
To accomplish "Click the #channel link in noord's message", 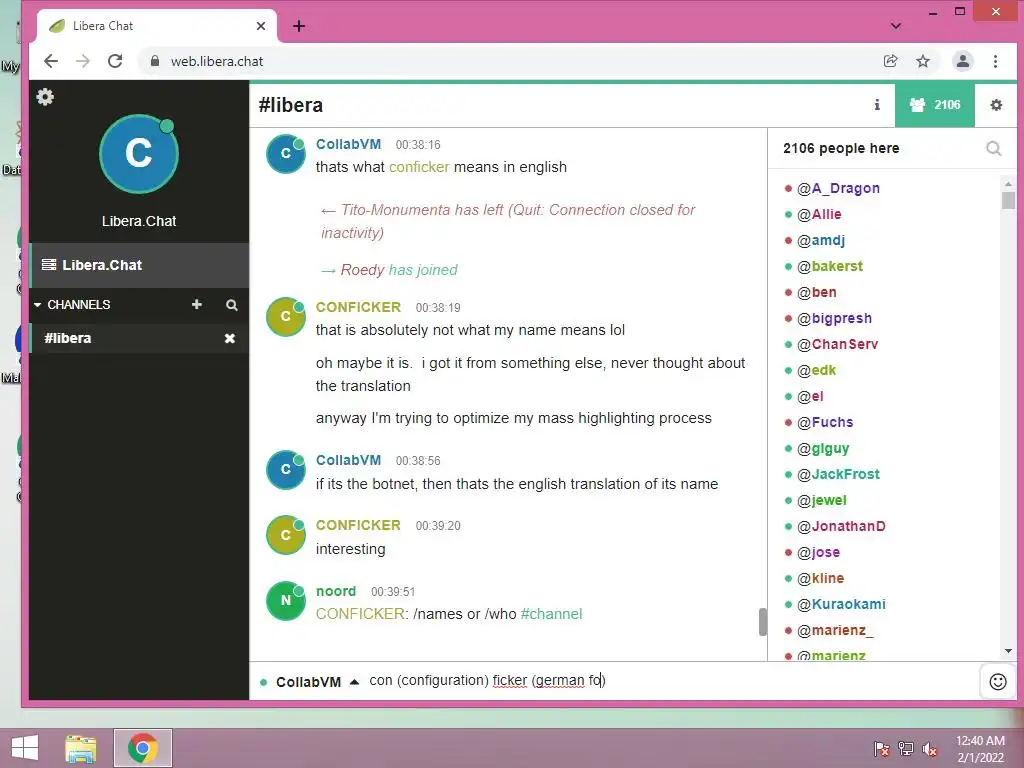I will [551, 614].
